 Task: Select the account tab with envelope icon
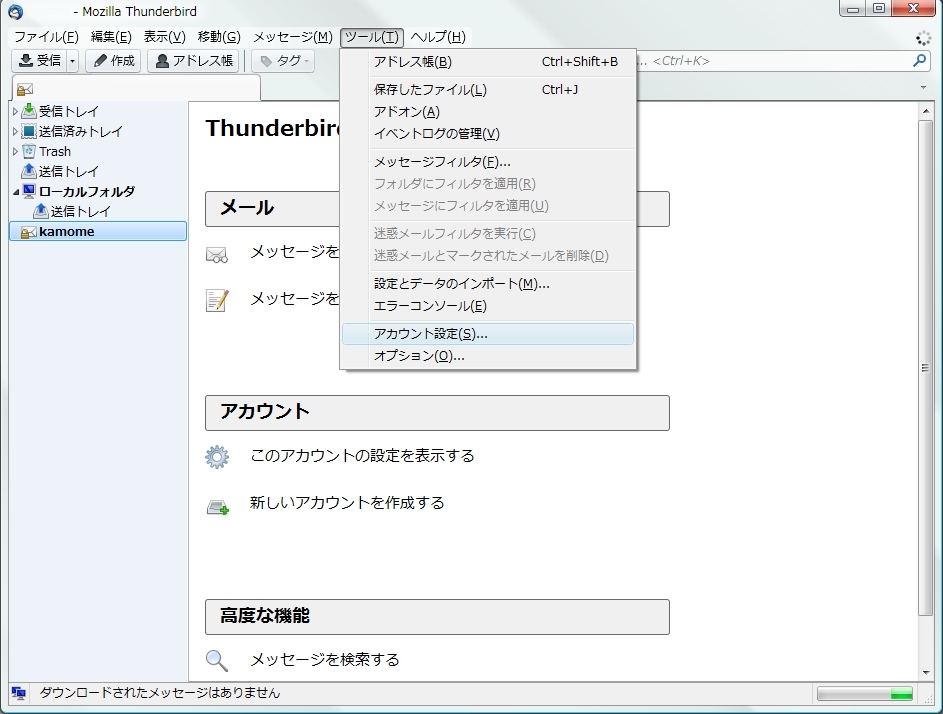(x=137, y=89)
